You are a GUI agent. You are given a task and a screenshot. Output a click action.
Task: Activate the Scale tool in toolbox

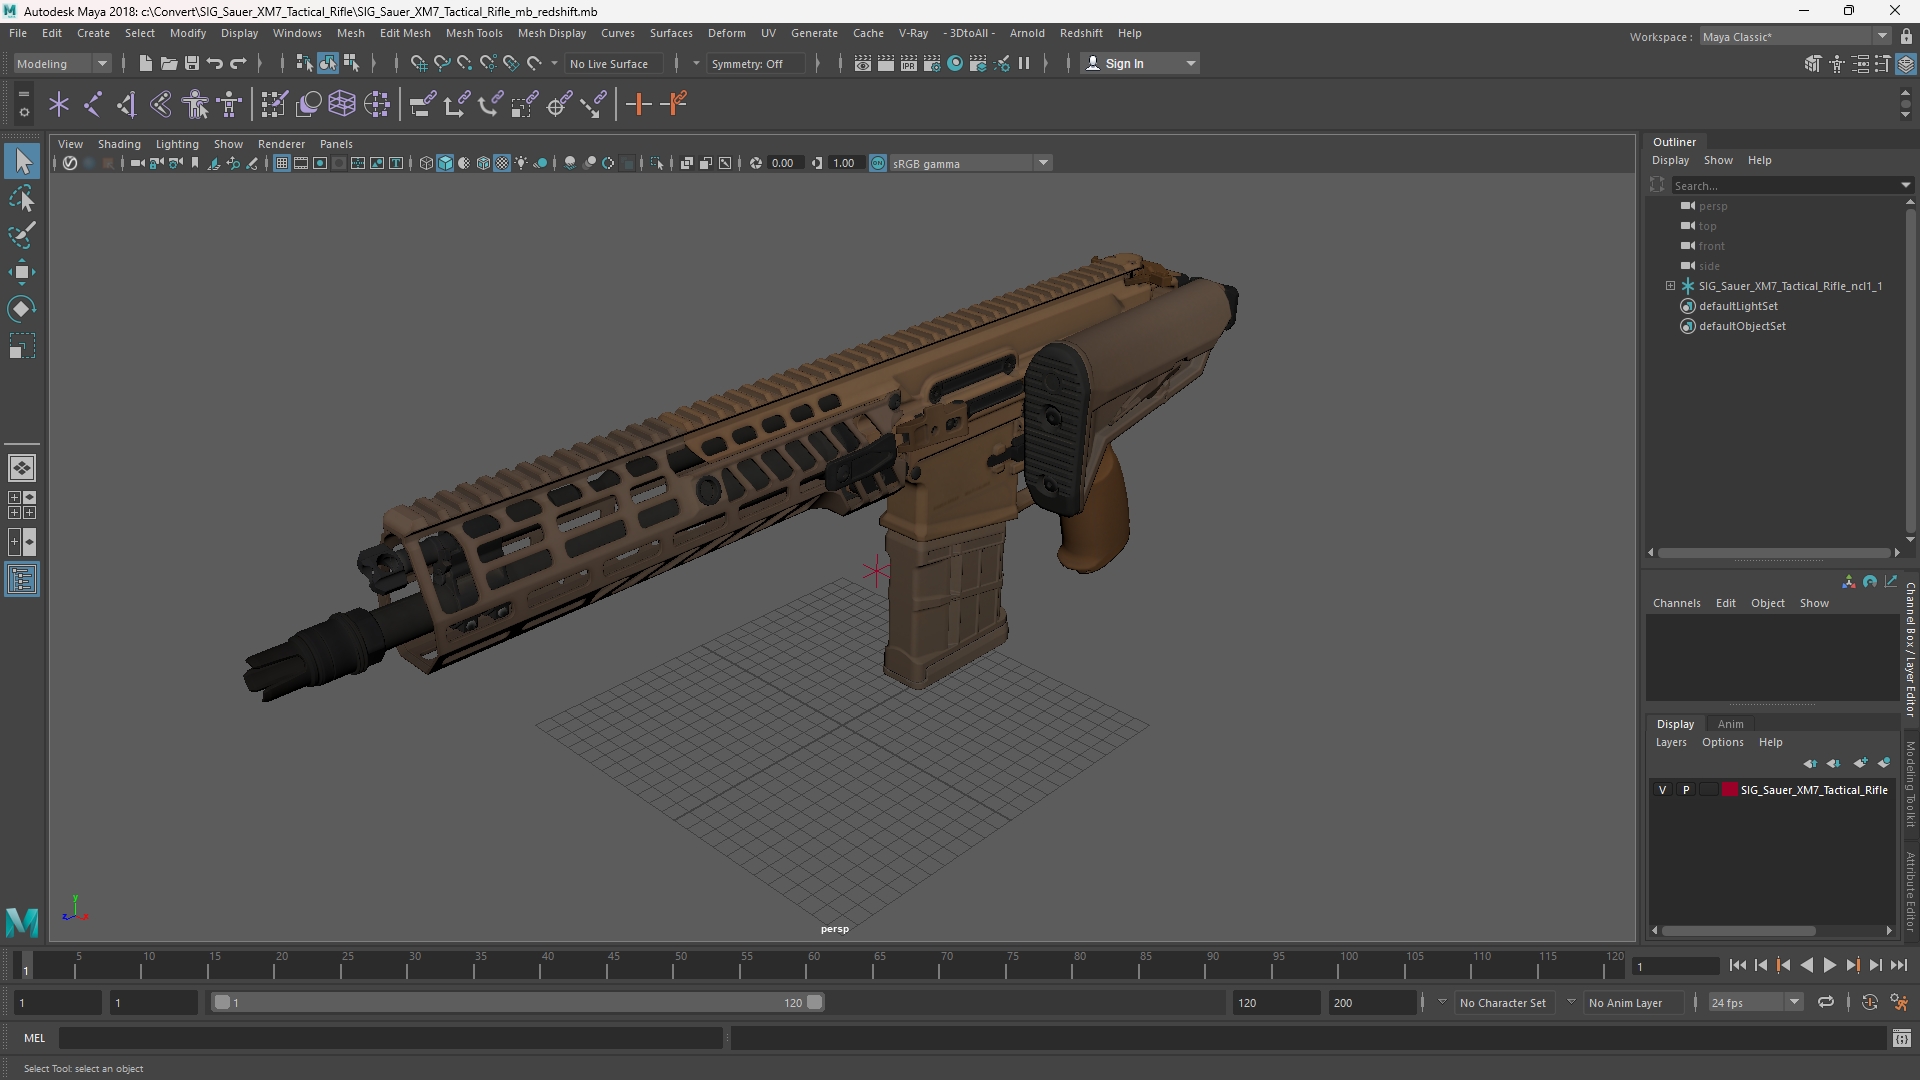pyautogui.click(x=22, y=347)
